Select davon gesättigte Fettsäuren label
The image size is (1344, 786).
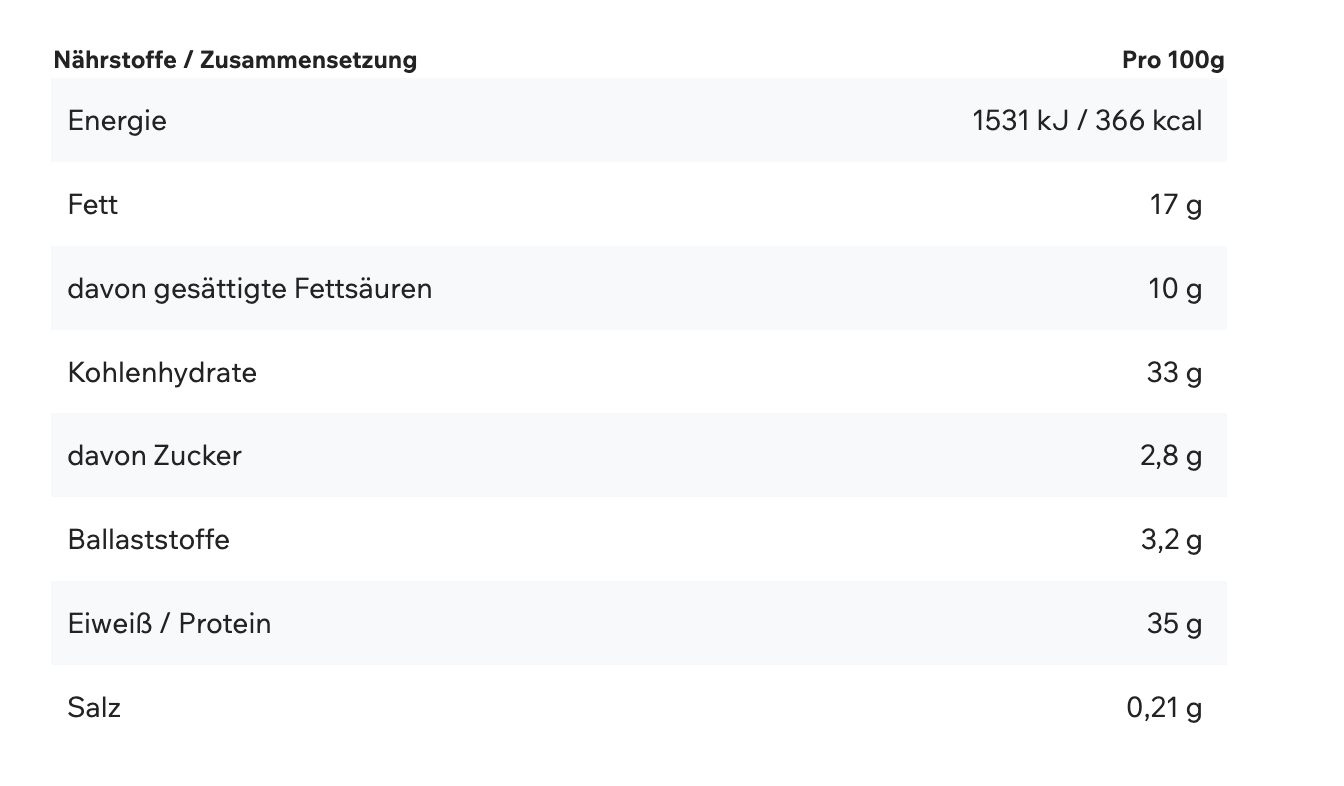pos(250,289)
